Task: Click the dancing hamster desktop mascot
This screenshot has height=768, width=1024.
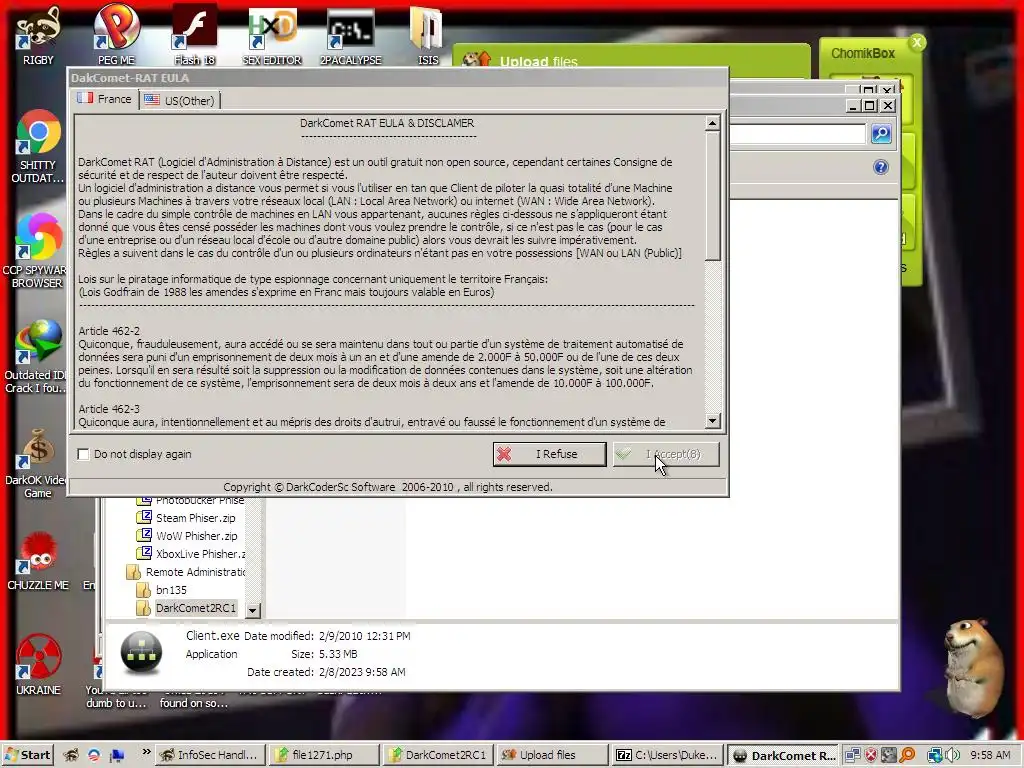Action: tap(973, 666)
